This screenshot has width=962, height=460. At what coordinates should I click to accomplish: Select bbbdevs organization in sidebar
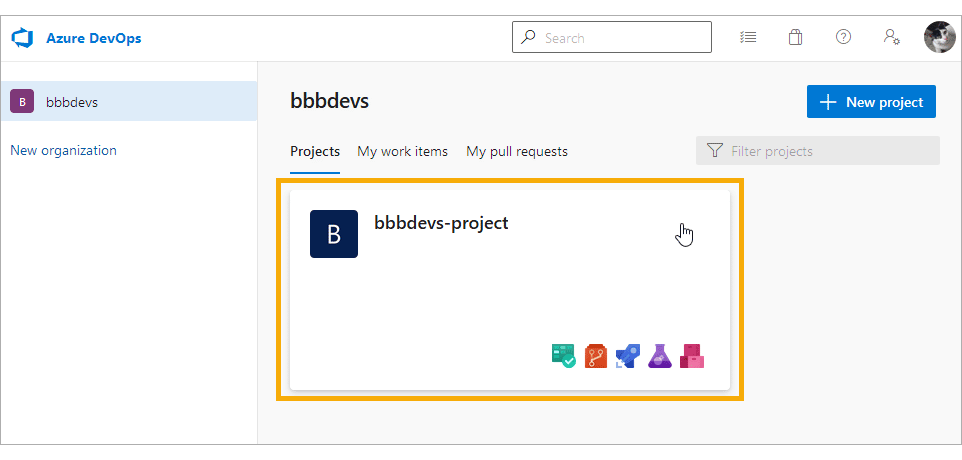click(x=129, y=101)
